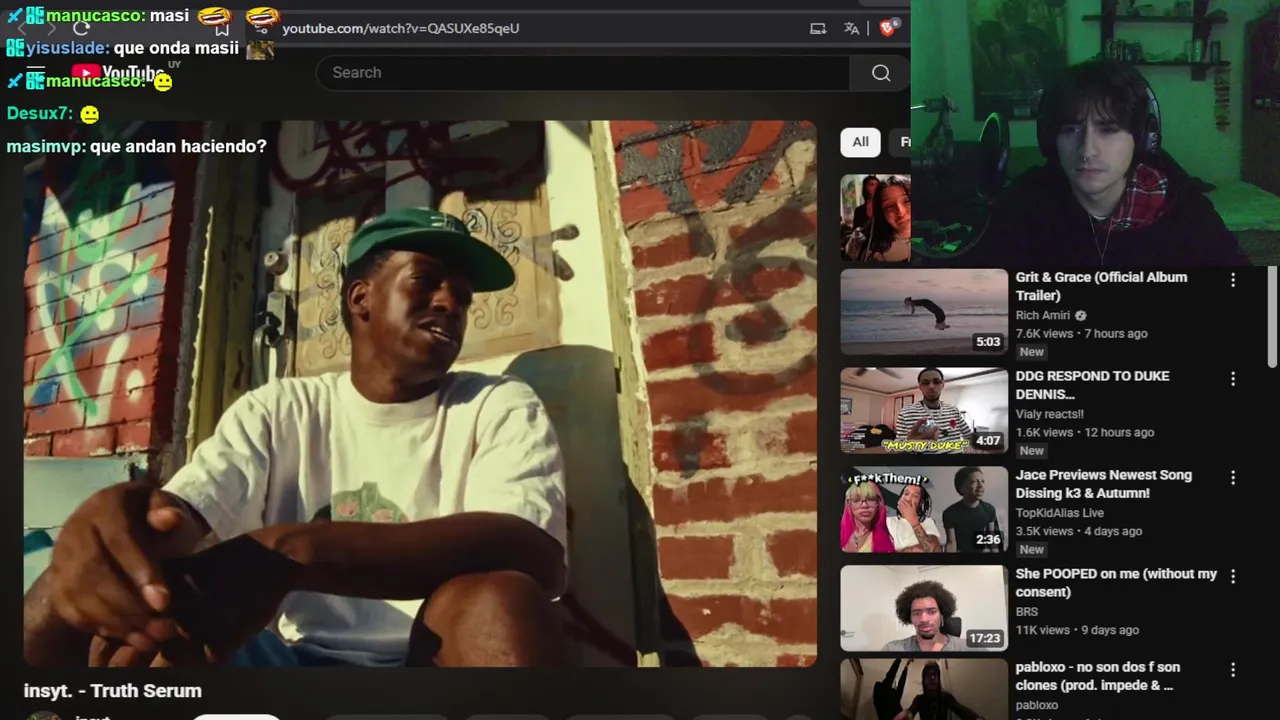The height and width of the screenshot is (720, 1280).
Task: Select the All filter chip
Action: tap(860, 142)
